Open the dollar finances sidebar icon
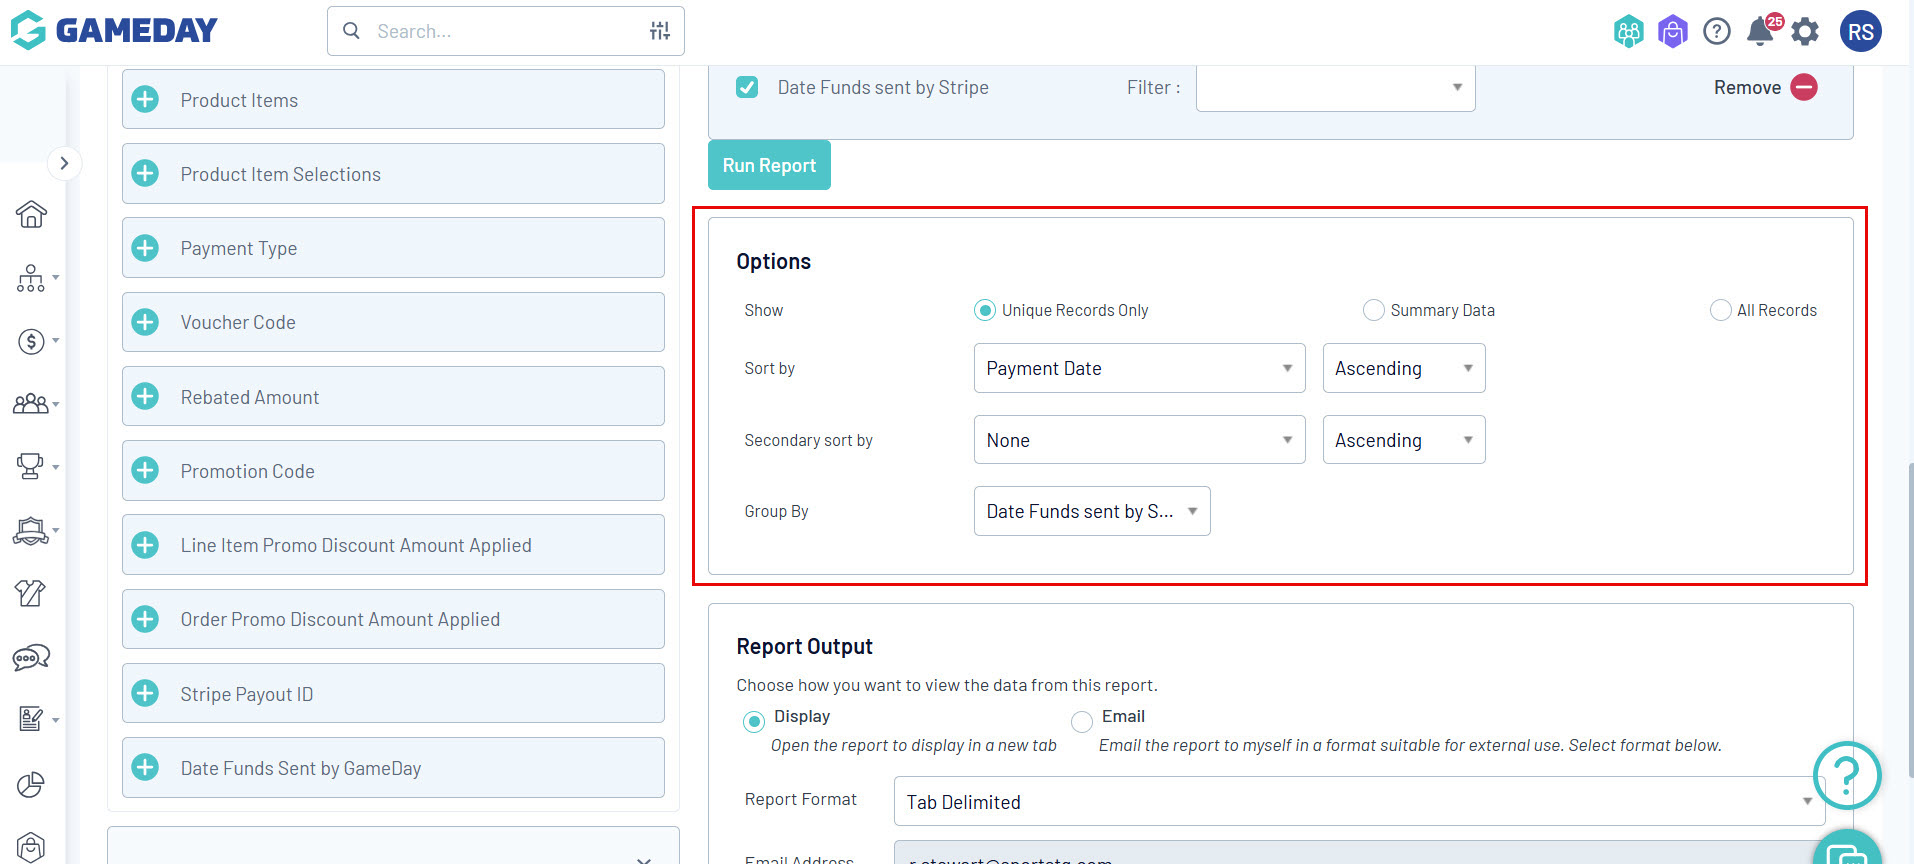 (x=31, y=341)
